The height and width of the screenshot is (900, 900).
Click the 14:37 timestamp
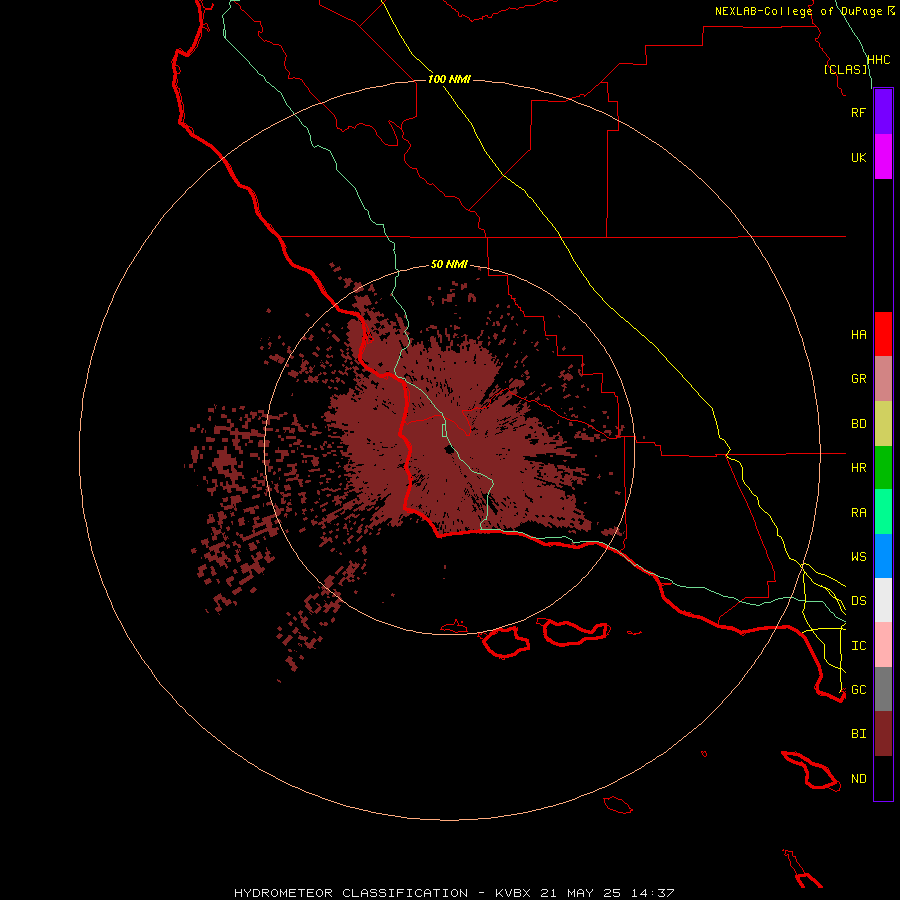[652, 893]
